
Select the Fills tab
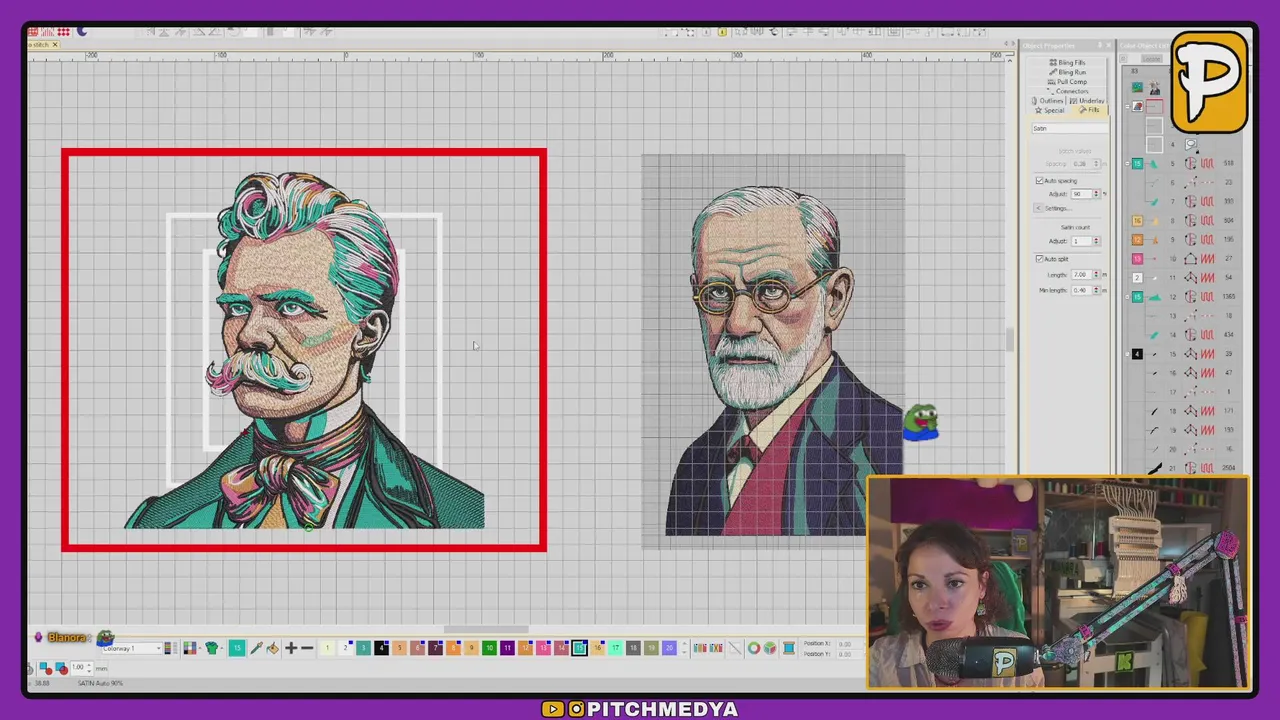click(x=1089, y=110)
